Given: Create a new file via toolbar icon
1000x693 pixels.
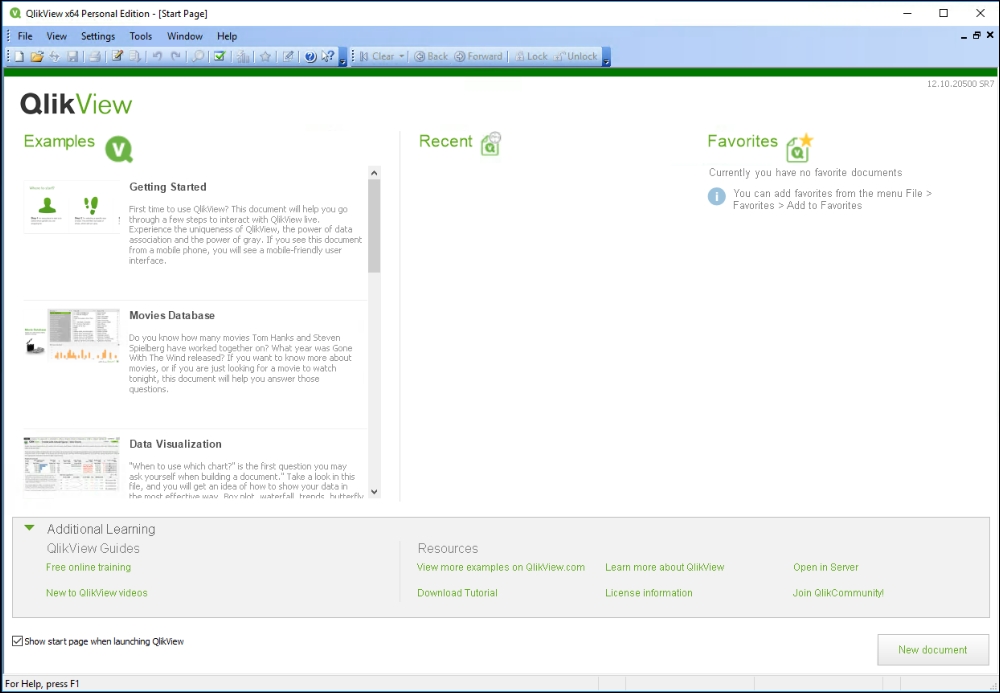Looking at the screenshot, I should pyautogui.click(x=19, y=57).
